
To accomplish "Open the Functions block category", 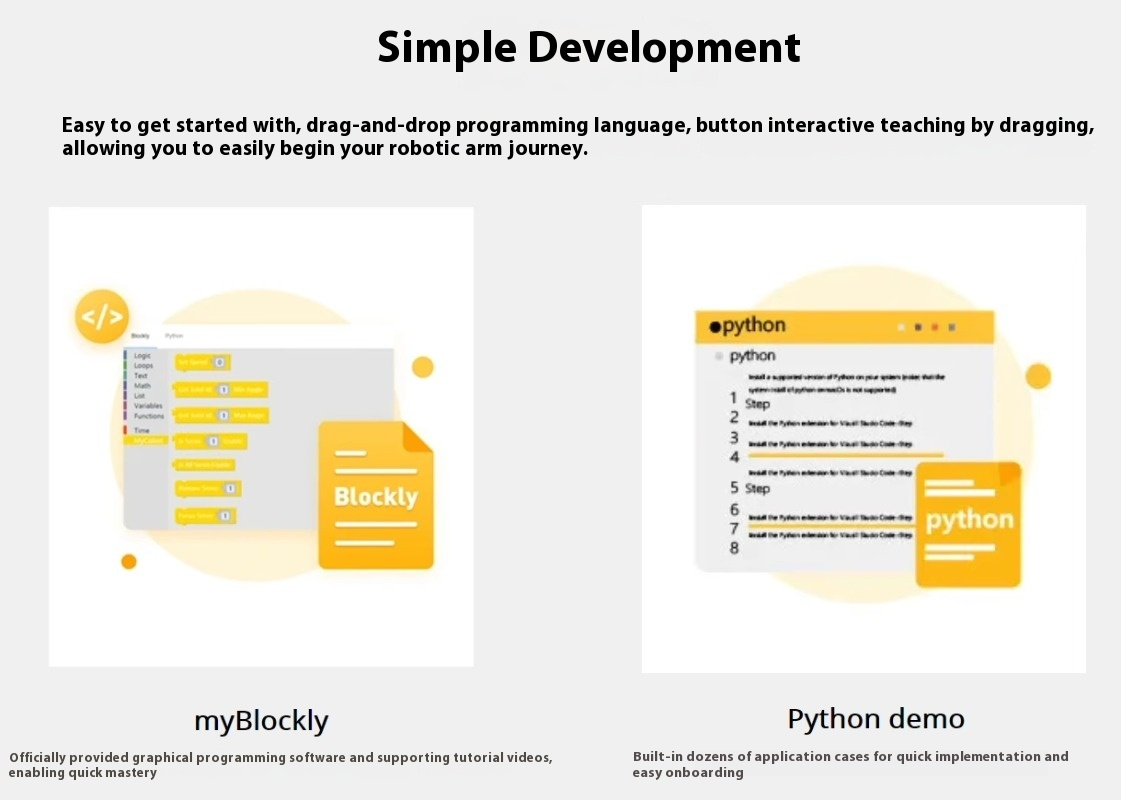I will click(x=149, y=415).
